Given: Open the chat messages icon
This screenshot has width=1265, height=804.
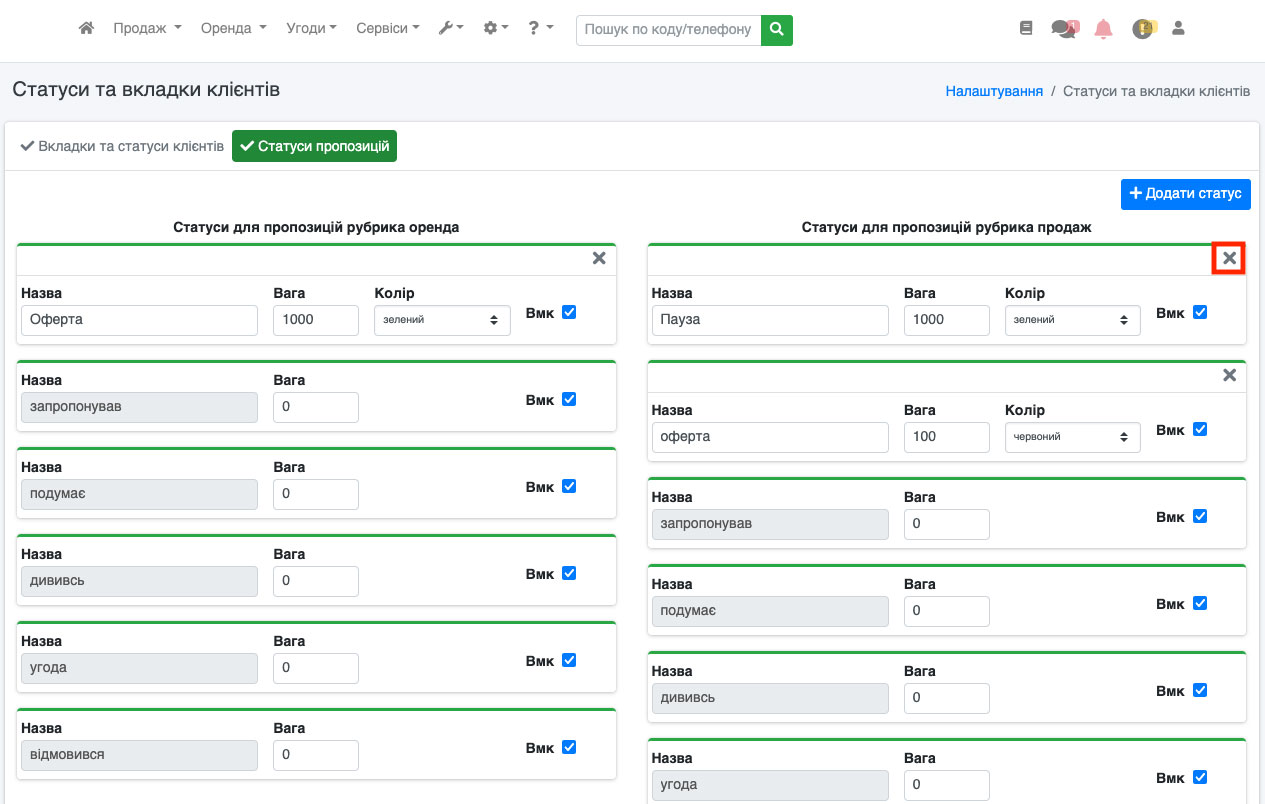Looking at the screenshot, I should tap(1064, 29).
